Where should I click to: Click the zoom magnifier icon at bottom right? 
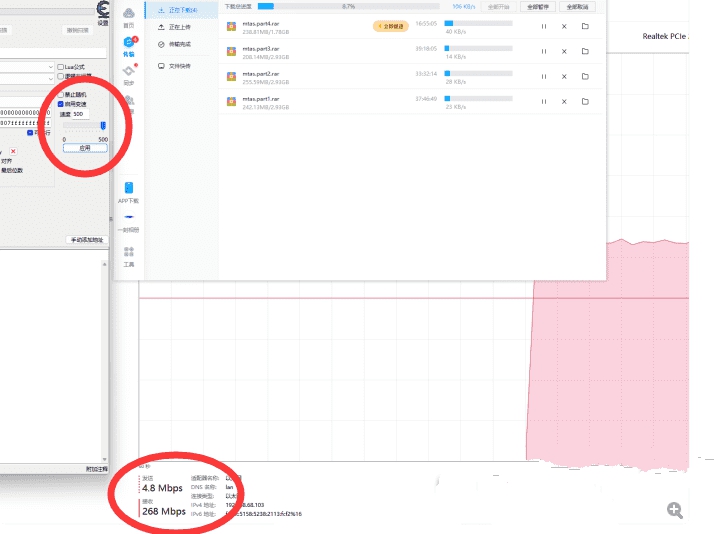click(x=675, y=510)
